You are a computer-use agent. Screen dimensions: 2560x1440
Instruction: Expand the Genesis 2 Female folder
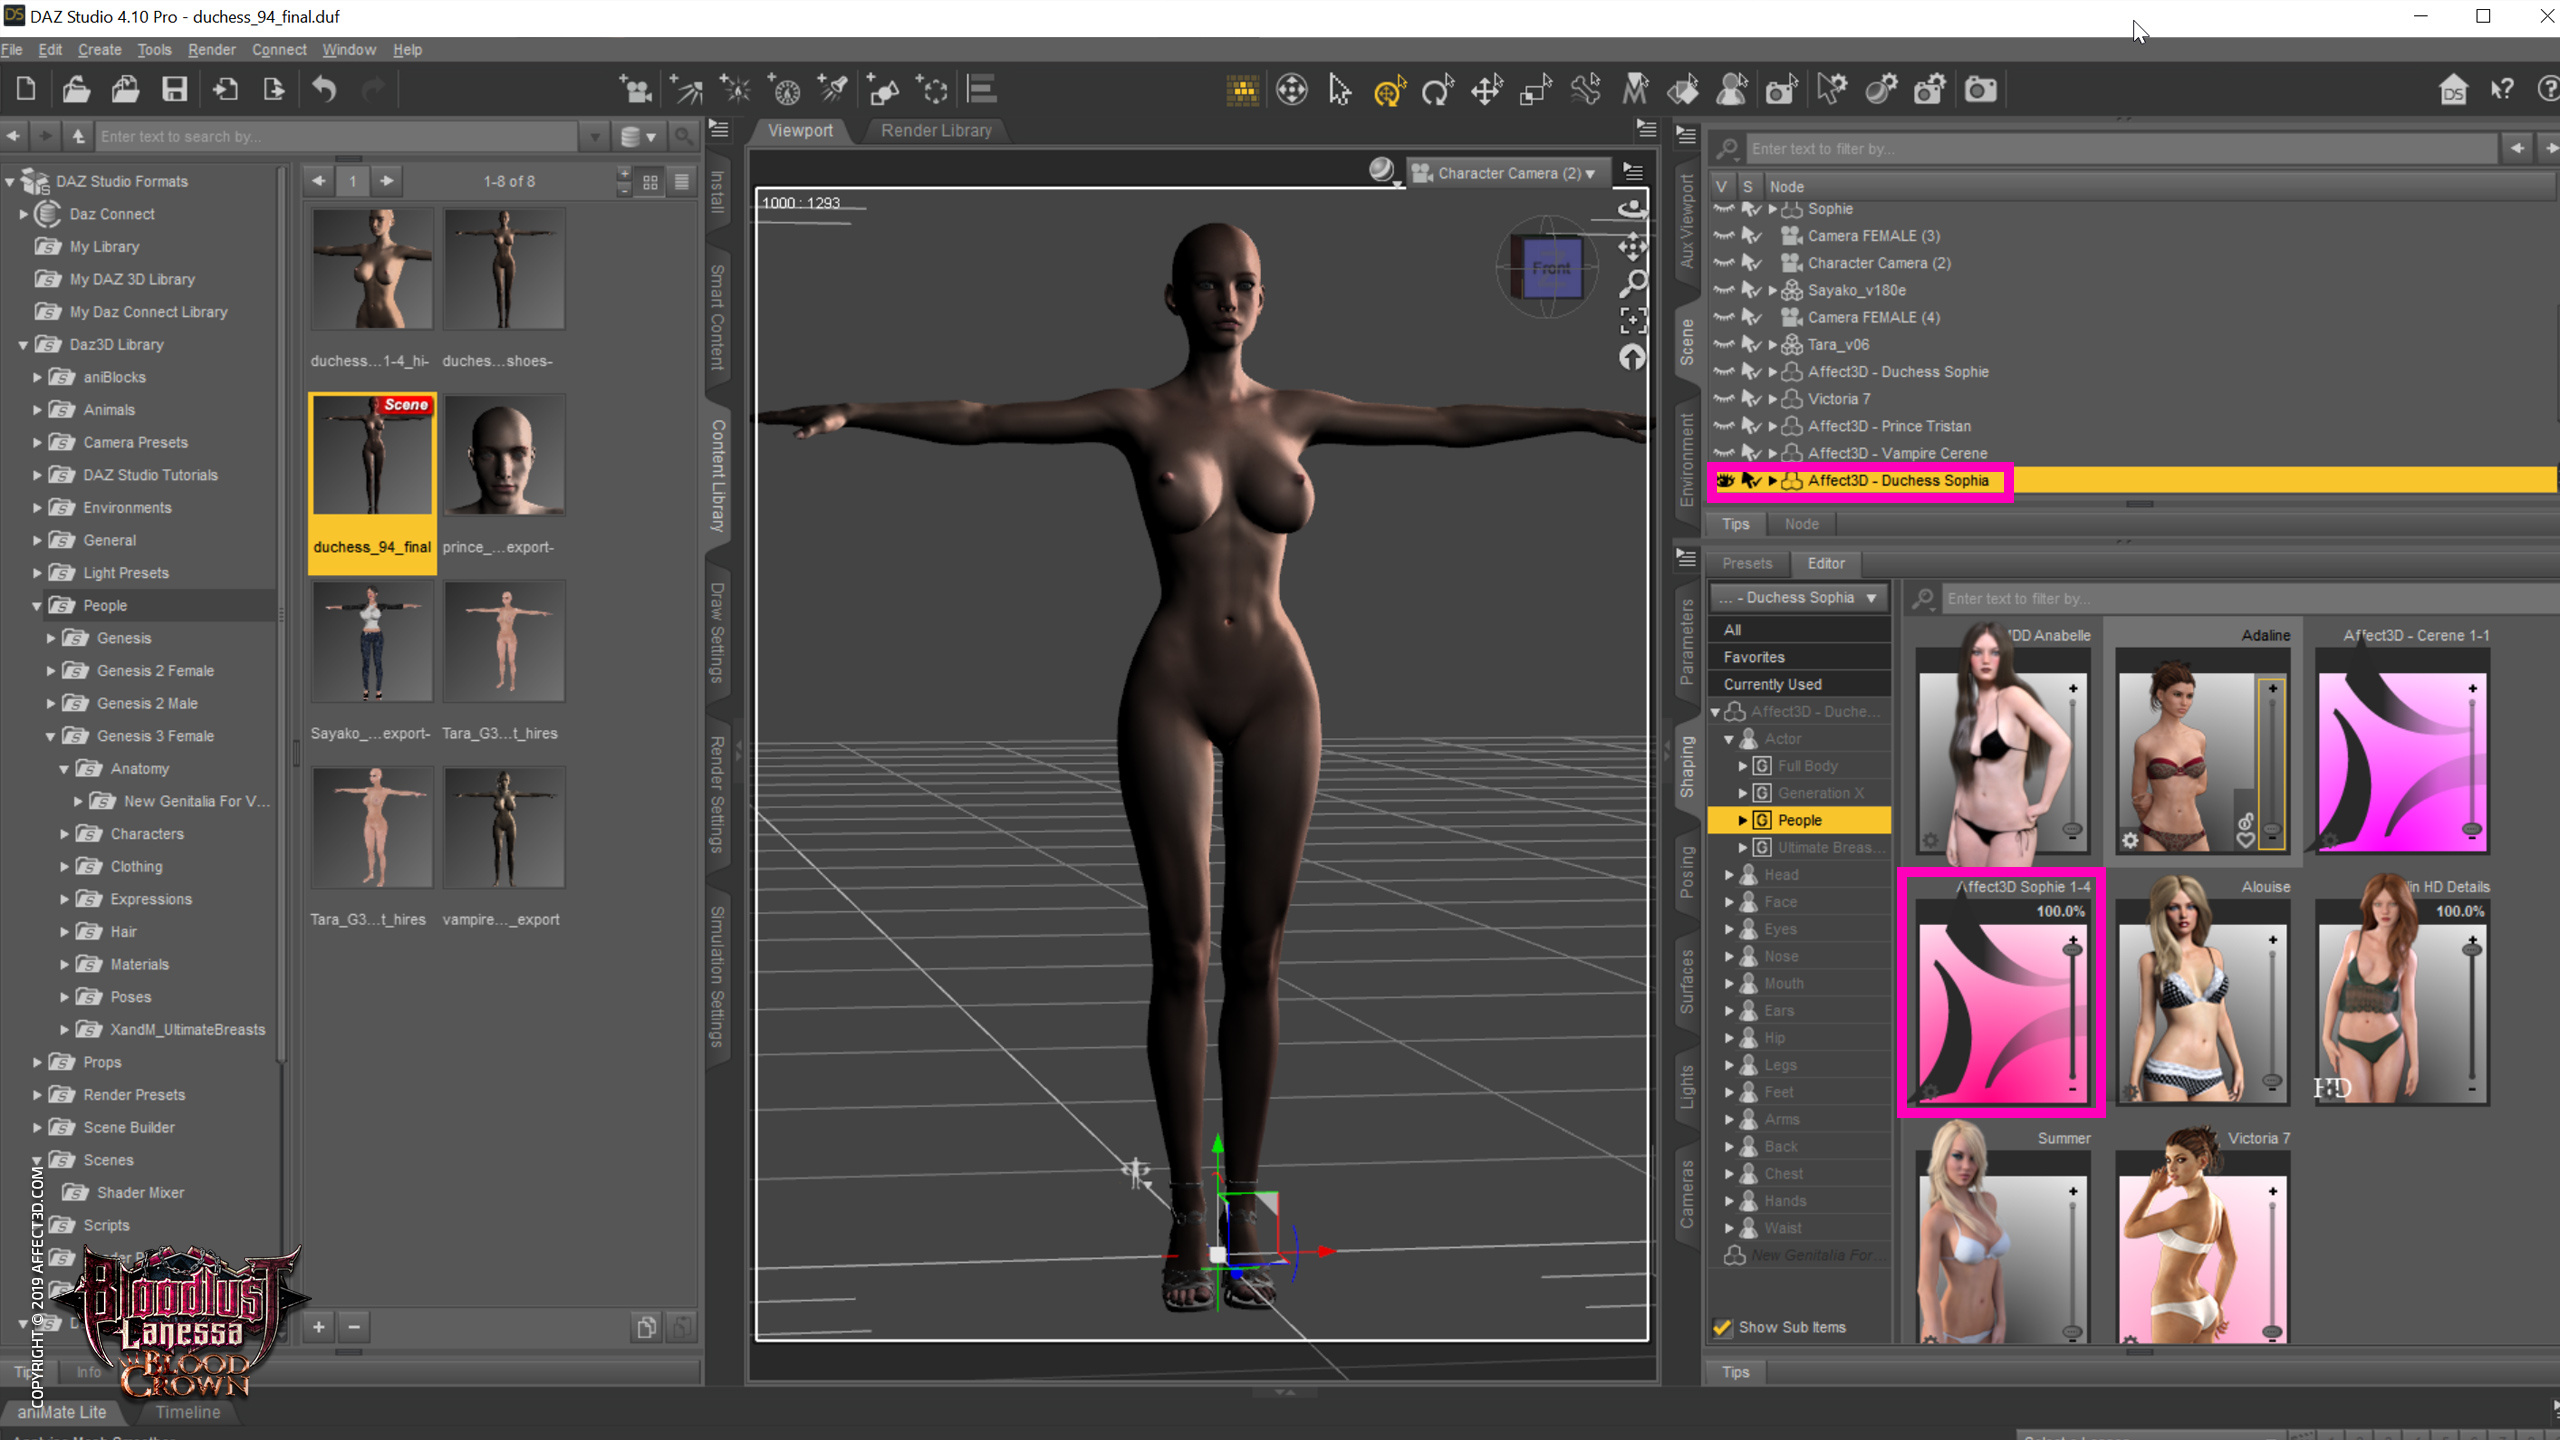coord(51,671)
